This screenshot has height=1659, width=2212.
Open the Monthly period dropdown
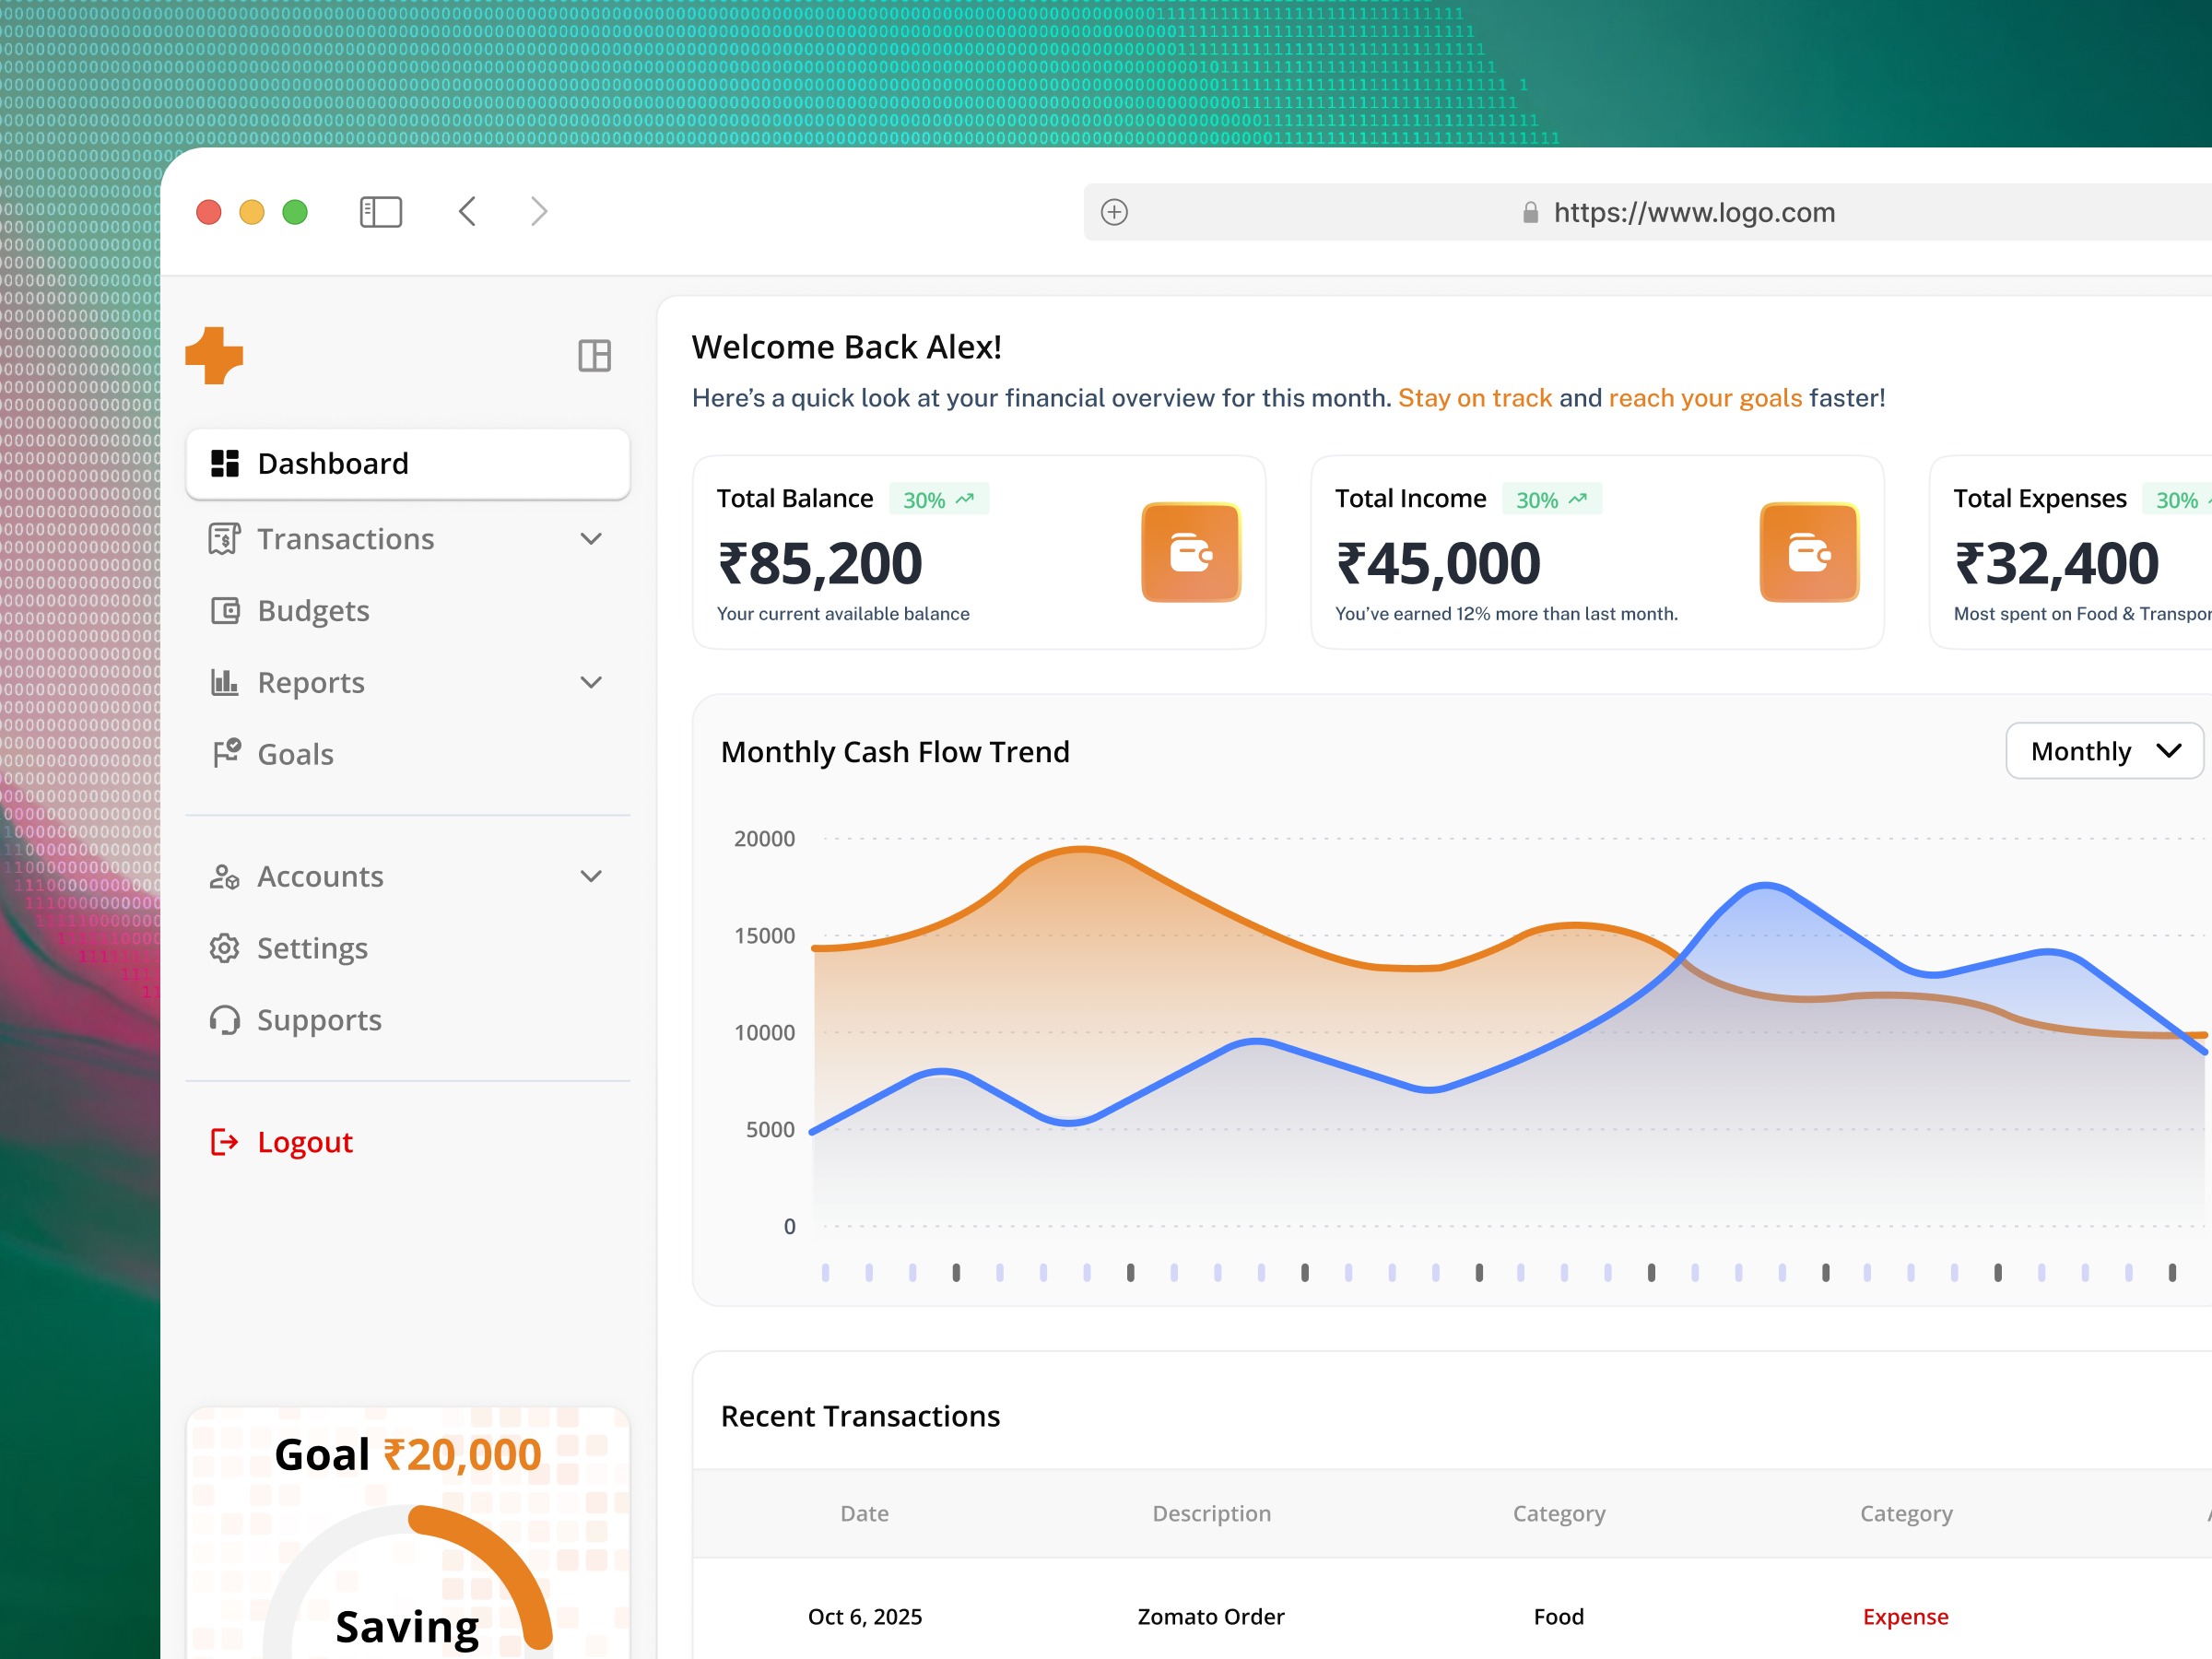(2104, 751)
